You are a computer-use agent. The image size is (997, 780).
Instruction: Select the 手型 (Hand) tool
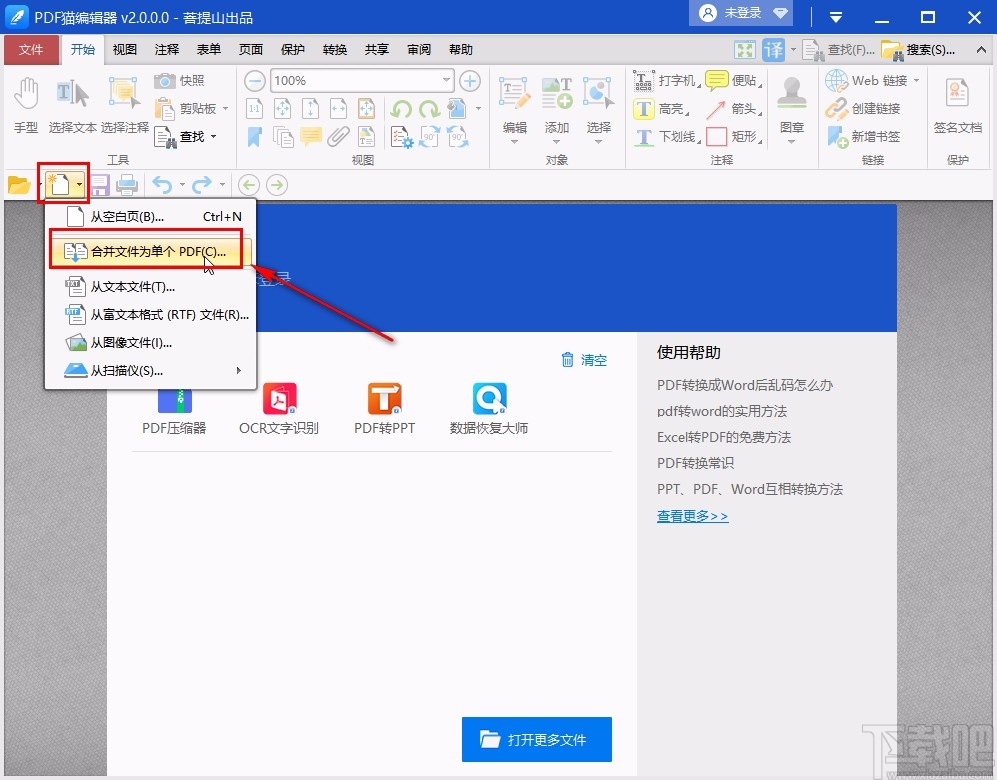pyautogui.click(x=26, y=100)
